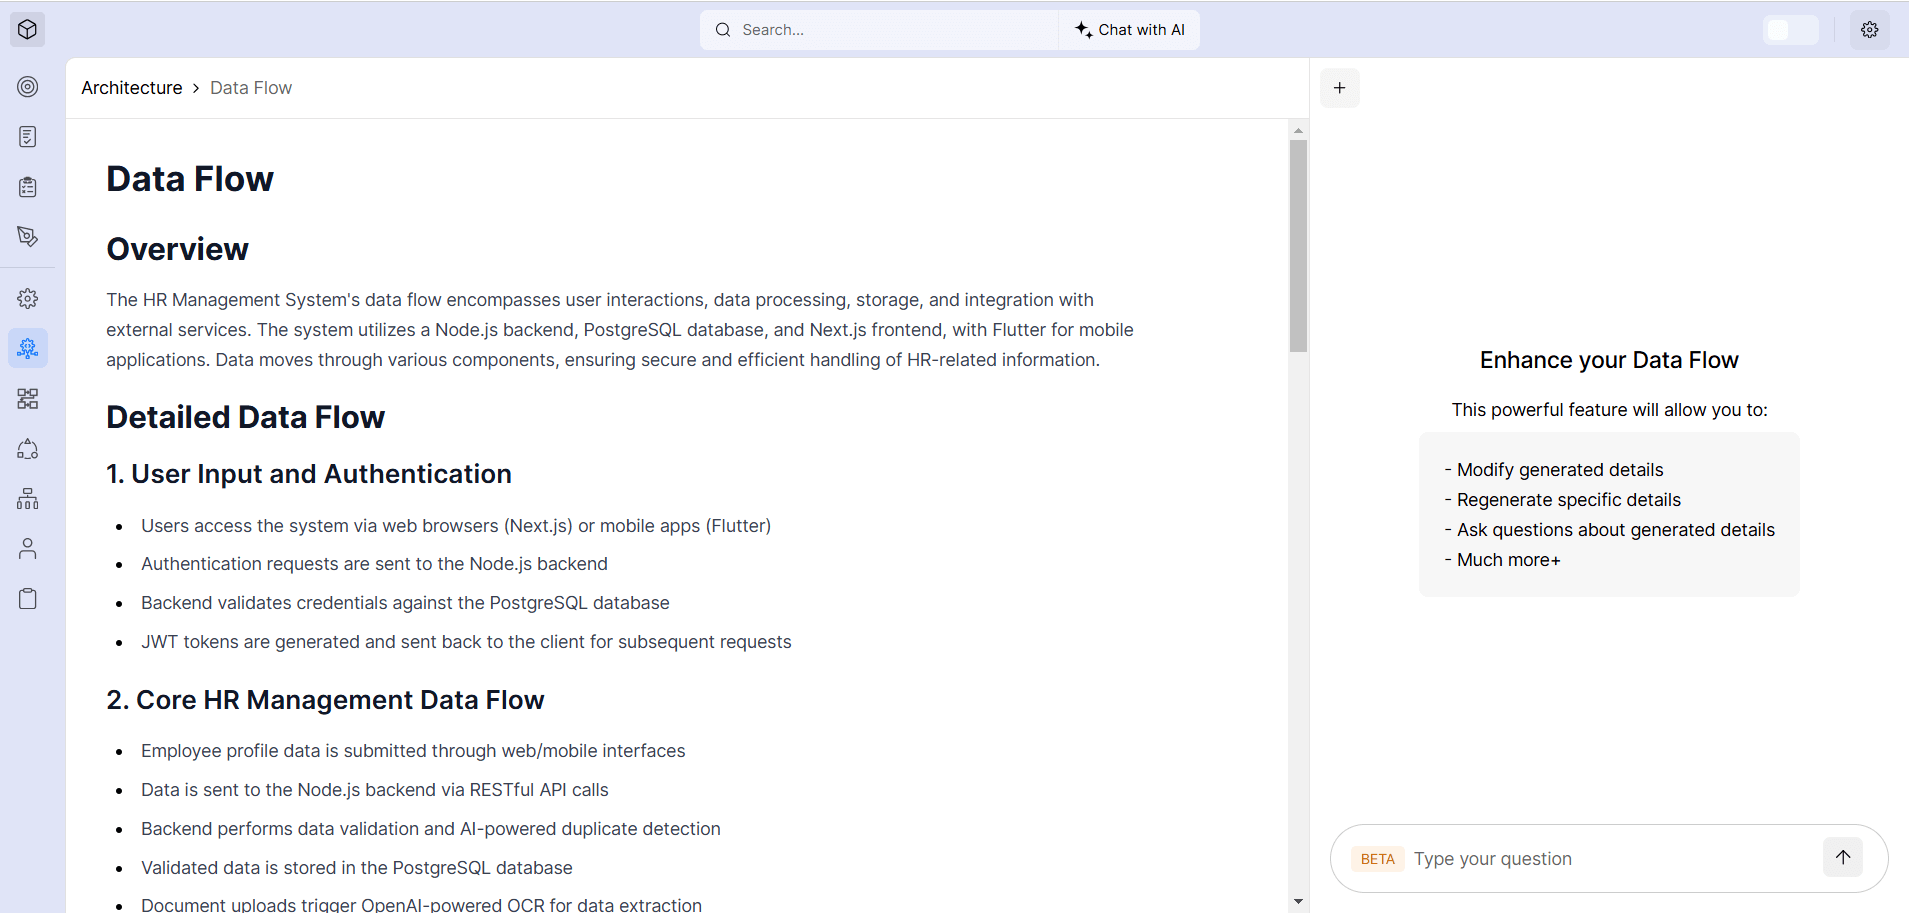Open the document checklist sidebar icon
Image resolution: width=1909 pixels, height=913 pixels.
28,137
